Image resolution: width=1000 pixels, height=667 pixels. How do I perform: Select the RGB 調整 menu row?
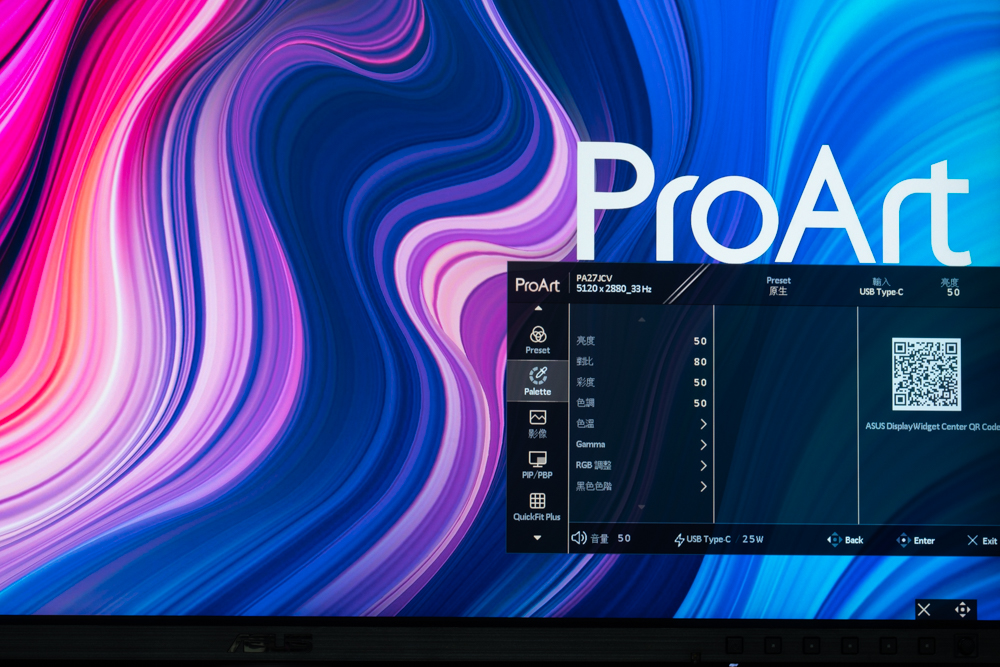641,465
